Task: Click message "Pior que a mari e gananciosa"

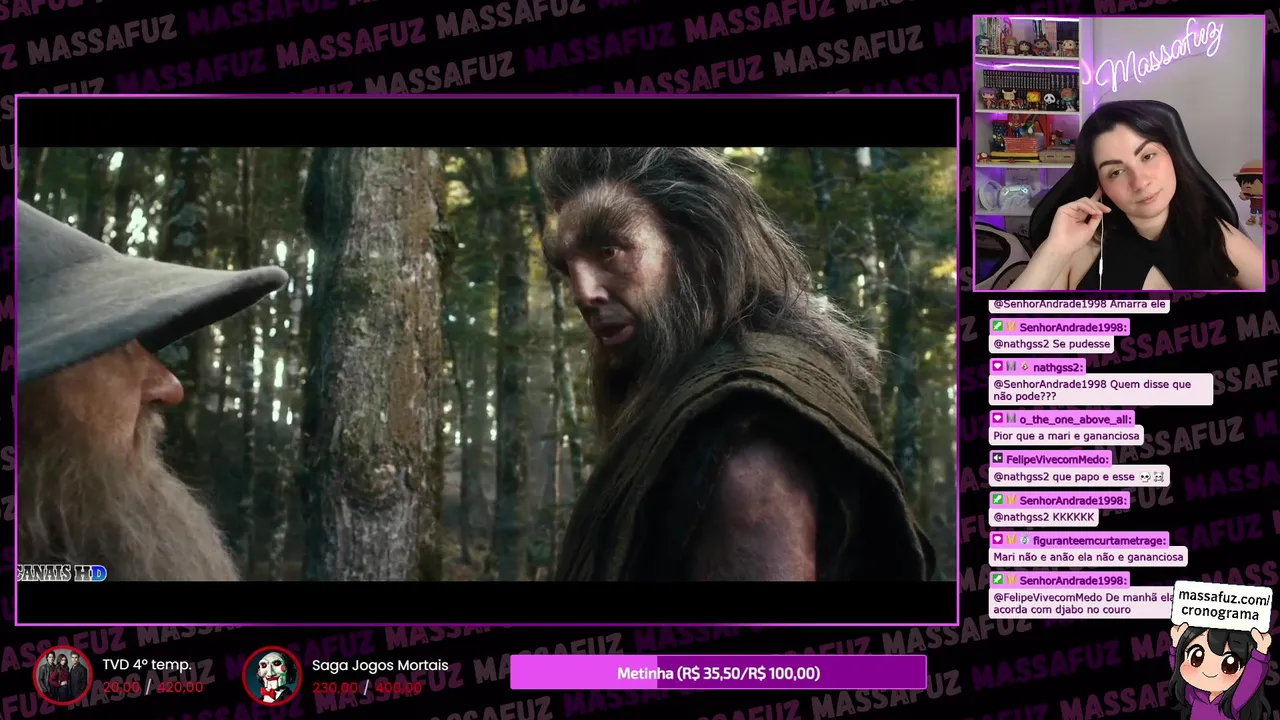Action: pos(1065,436)
